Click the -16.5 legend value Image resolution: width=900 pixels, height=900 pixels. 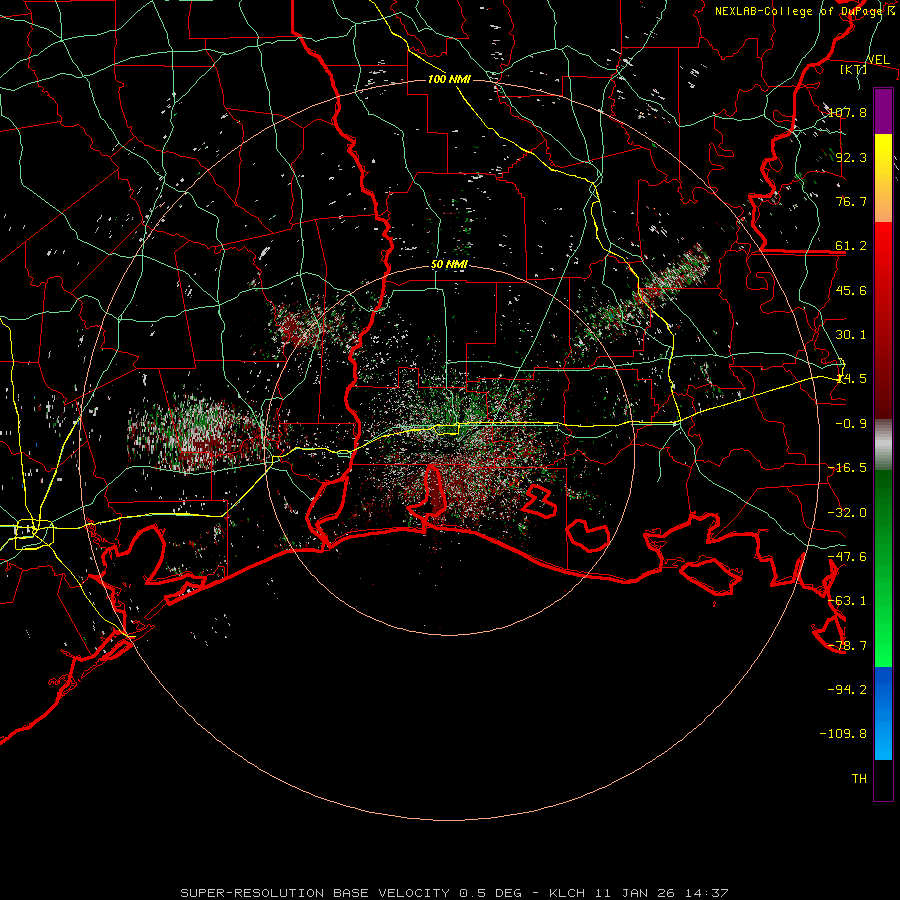[x=847, y=468]
